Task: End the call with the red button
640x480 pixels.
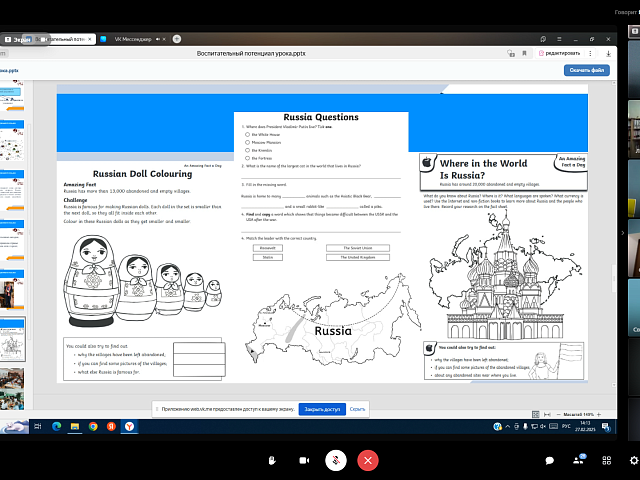Action: pos(368,460)
